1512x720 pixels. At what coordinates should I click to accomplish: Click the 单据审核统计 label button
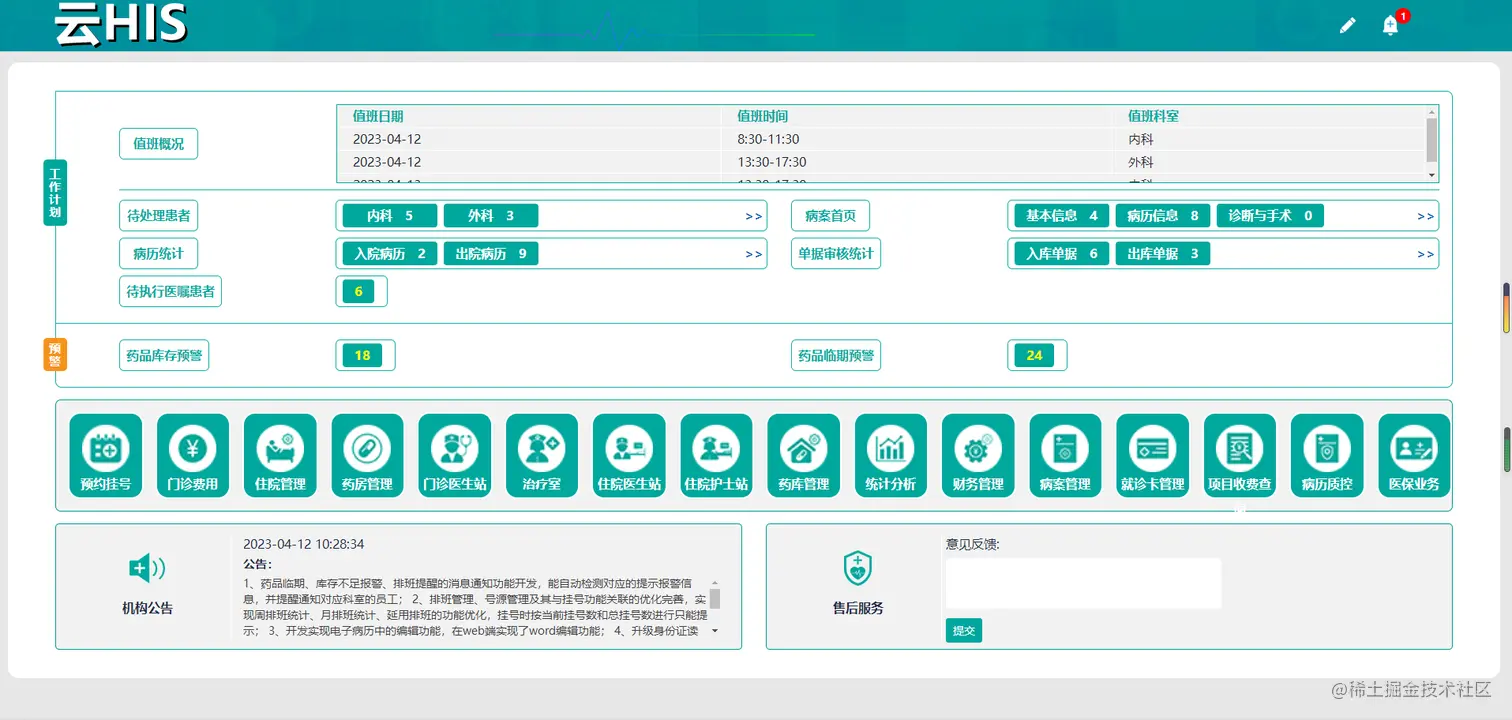click(836, 253)
